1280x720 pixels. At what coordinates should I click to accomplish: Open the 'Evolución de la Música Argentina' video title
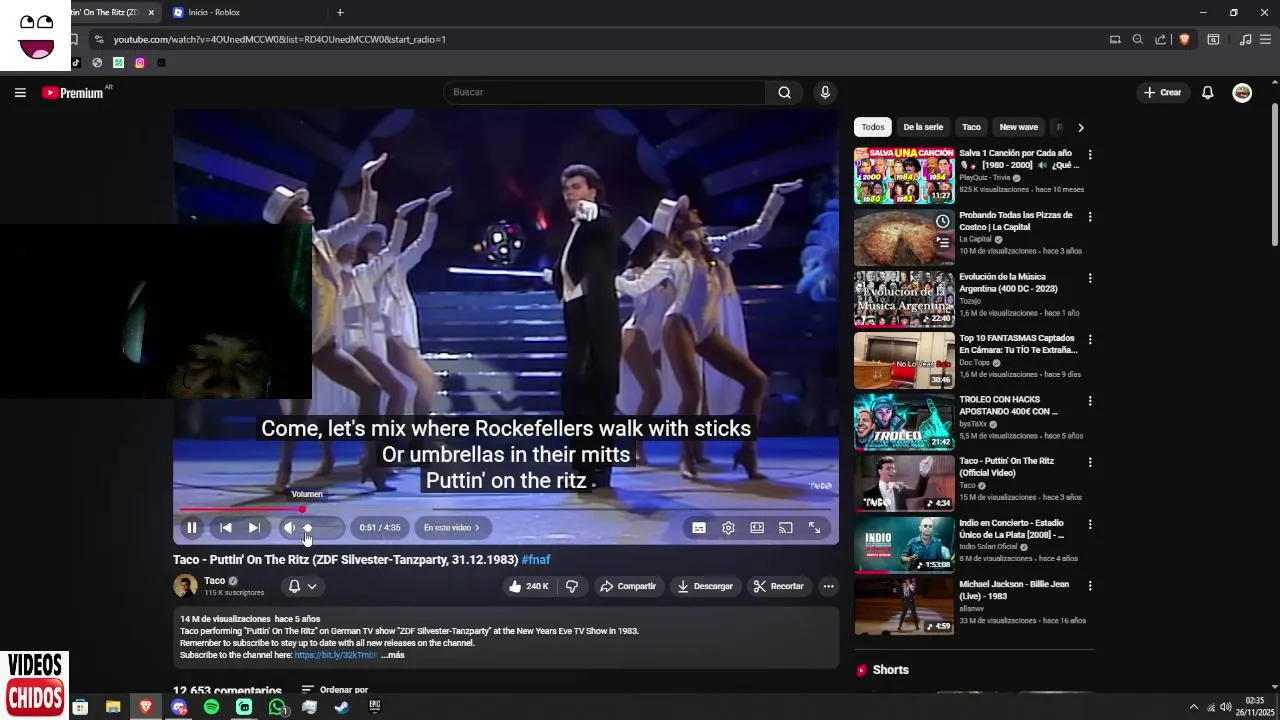point(1008,283)
